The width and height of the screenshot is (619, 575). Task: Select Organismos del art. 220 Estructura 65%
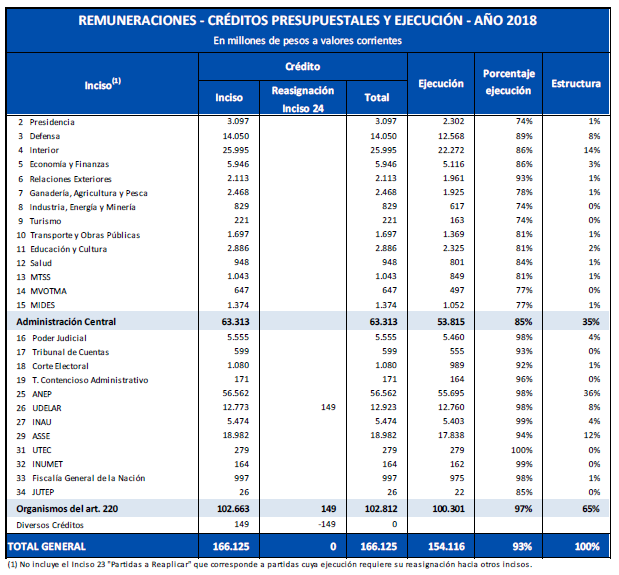[x=591, y=509]
